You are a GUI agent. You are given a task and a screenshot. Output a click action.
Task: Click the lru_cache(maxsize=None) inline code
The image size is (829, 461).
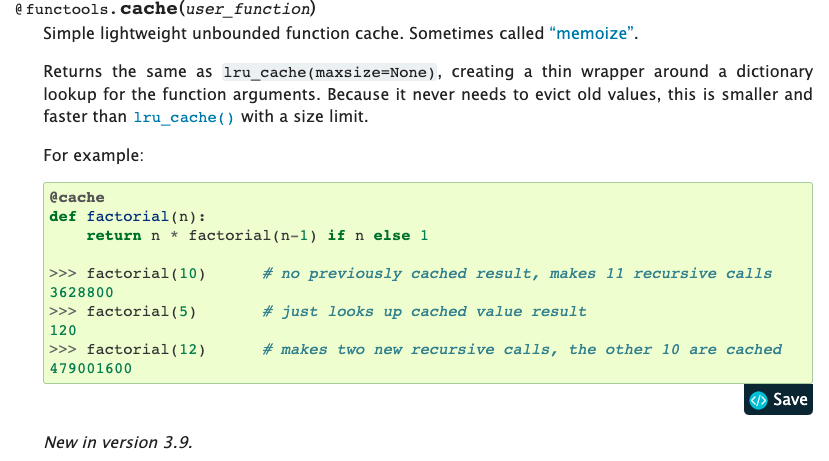(330, 73)
